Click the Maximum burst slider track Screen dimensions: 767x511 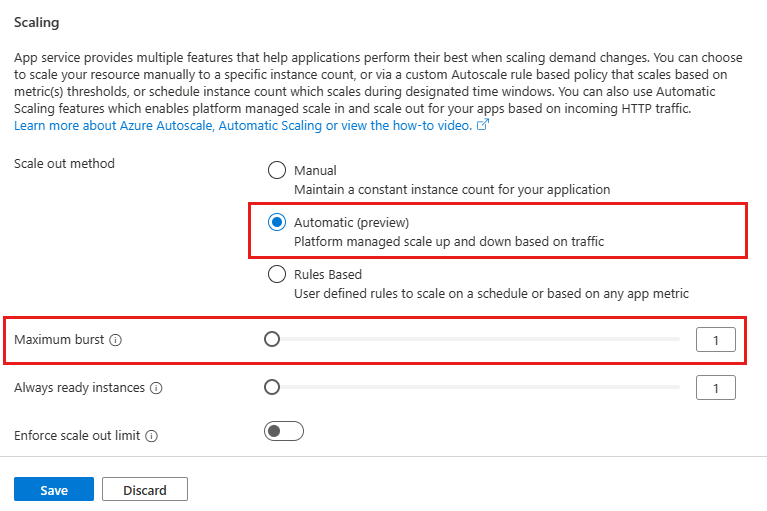pyautogui.click(x=480, y=339)
